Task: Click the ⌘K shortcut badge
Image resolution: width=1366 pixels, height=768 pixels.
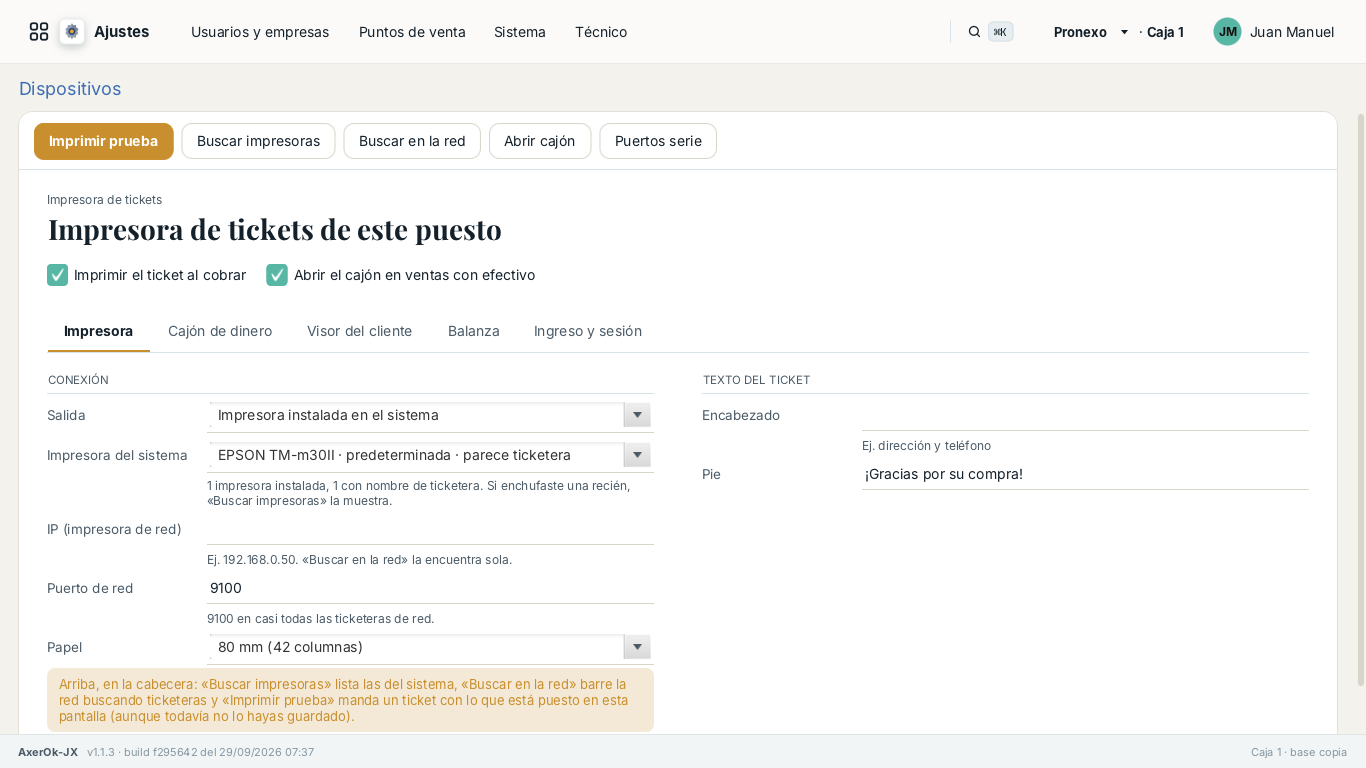Action: [x=1000, y=32]
